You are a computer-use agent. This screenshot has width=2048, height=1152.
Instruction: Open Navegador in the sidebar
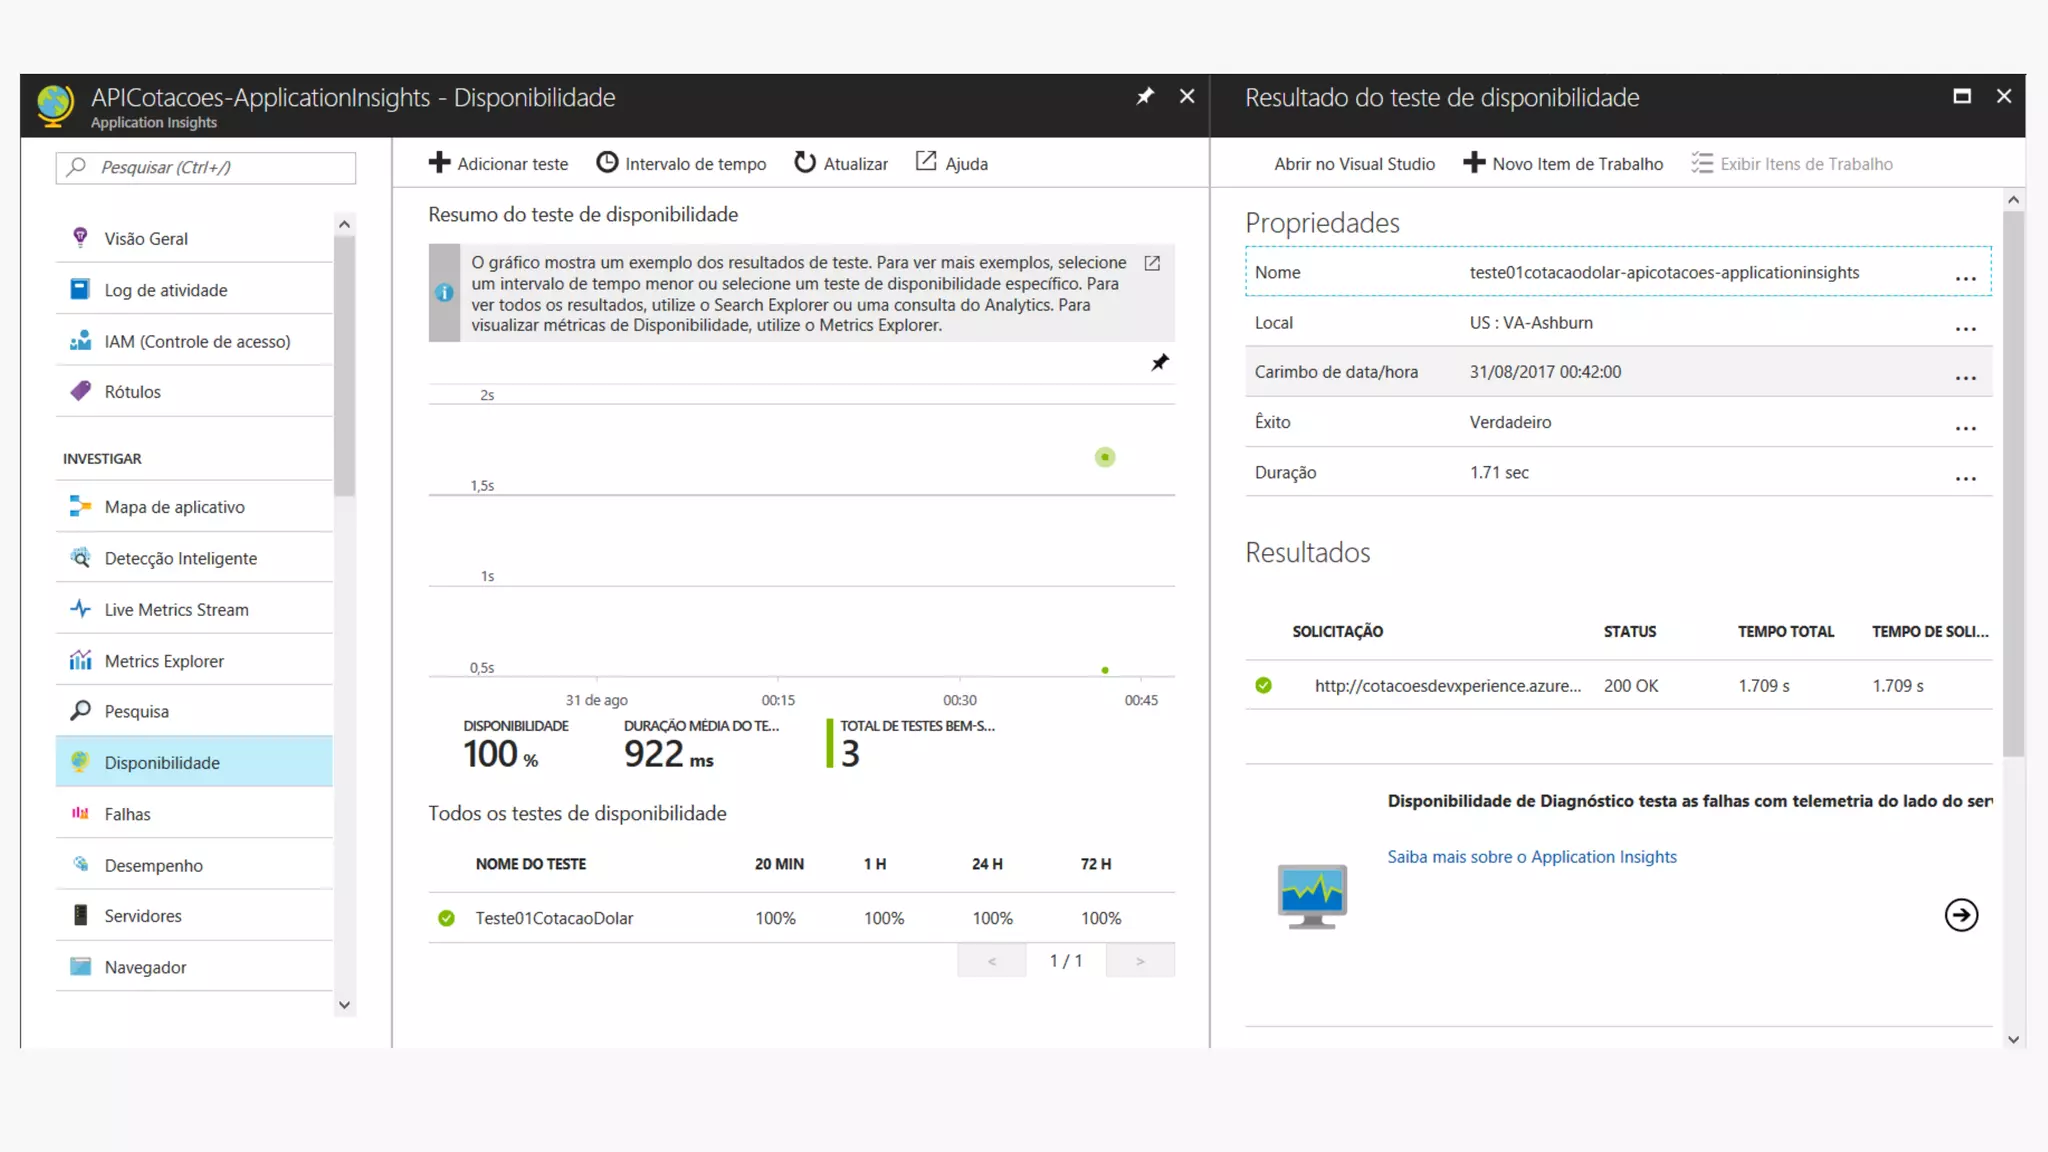pyautogui.click(x=194, y=967)
